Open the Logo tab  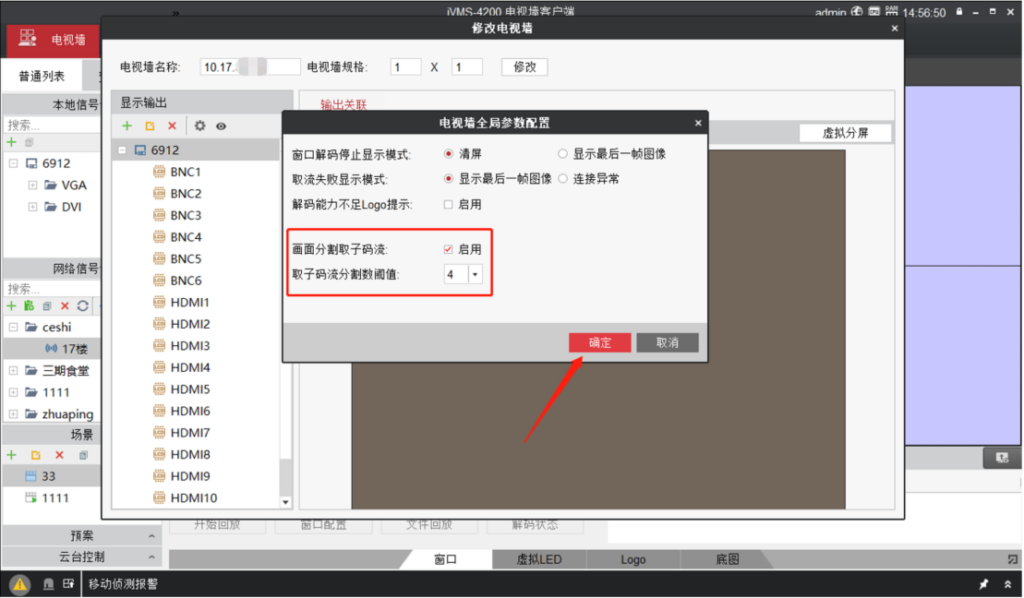(633, 560)
